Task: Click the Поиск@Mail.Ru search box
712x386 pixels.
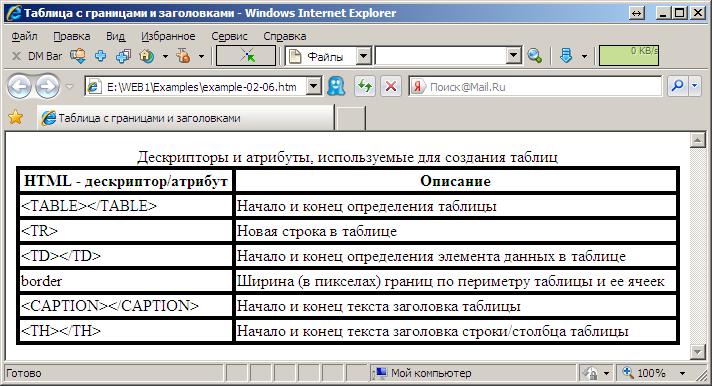Action: 535,86
